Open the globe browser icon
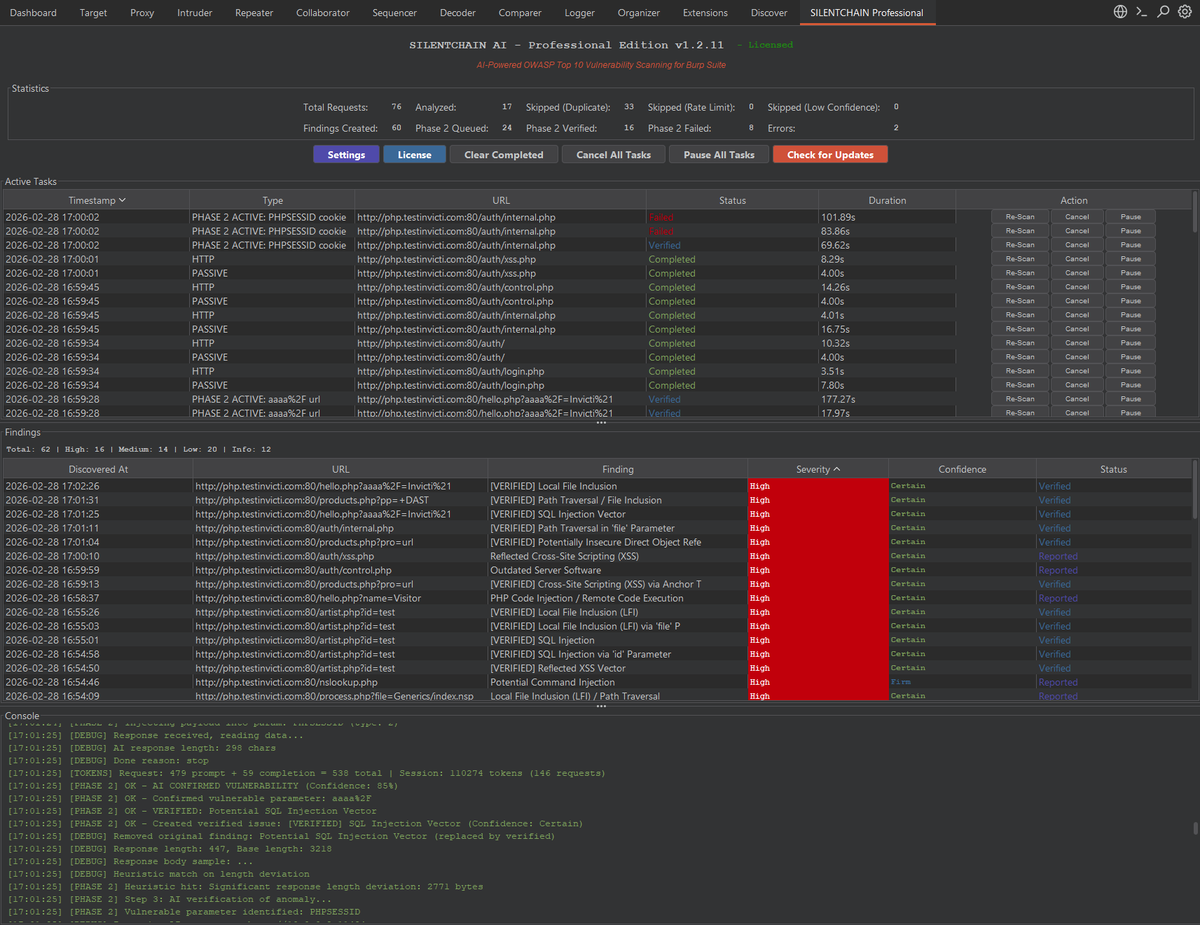 1120,12
